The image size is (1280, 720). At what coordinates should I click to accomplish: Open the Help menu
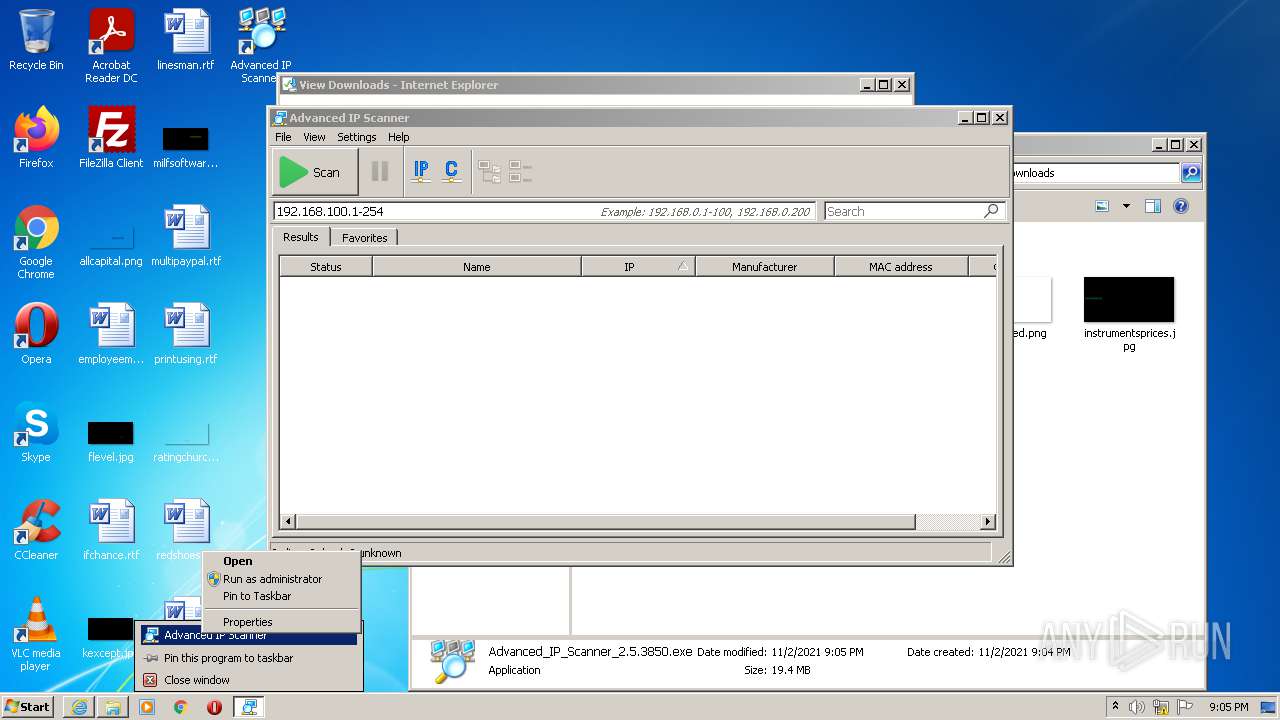(x=398, y=137)
